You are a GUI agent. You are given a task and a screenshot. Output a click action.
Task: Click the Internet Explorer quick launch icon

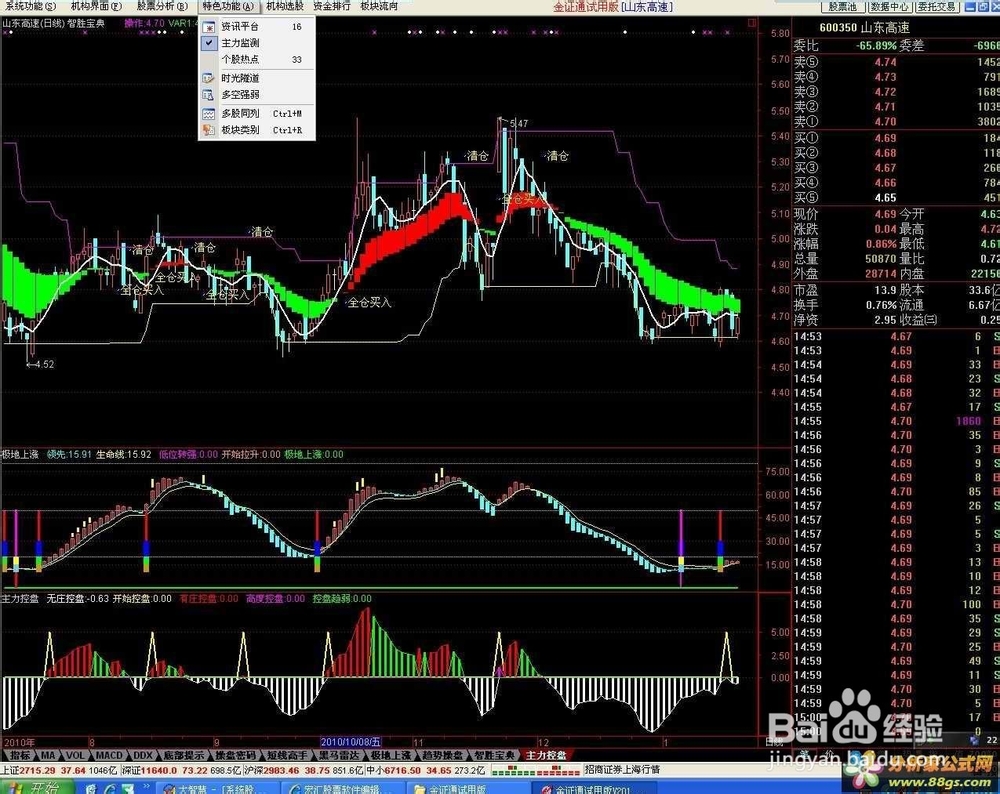pos(110,789)
